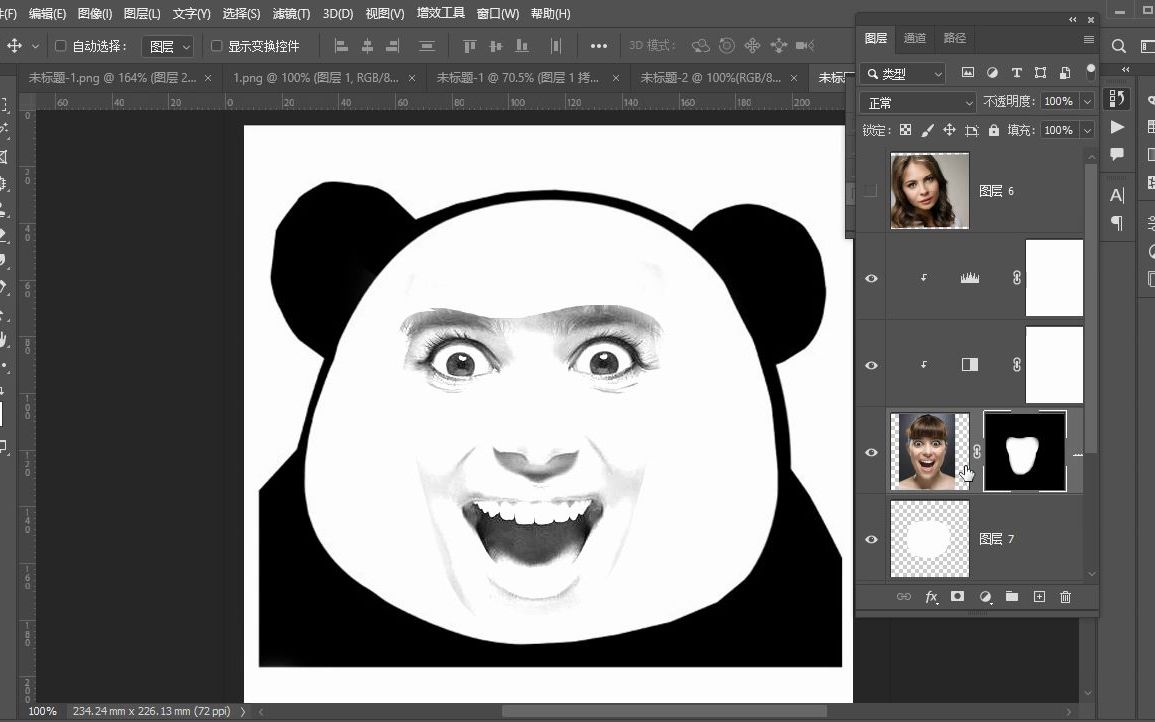This screenshot has width=1155, height=722.
Task: Enable the 自动选择 checkbox
Action: (x=60, y=45)
